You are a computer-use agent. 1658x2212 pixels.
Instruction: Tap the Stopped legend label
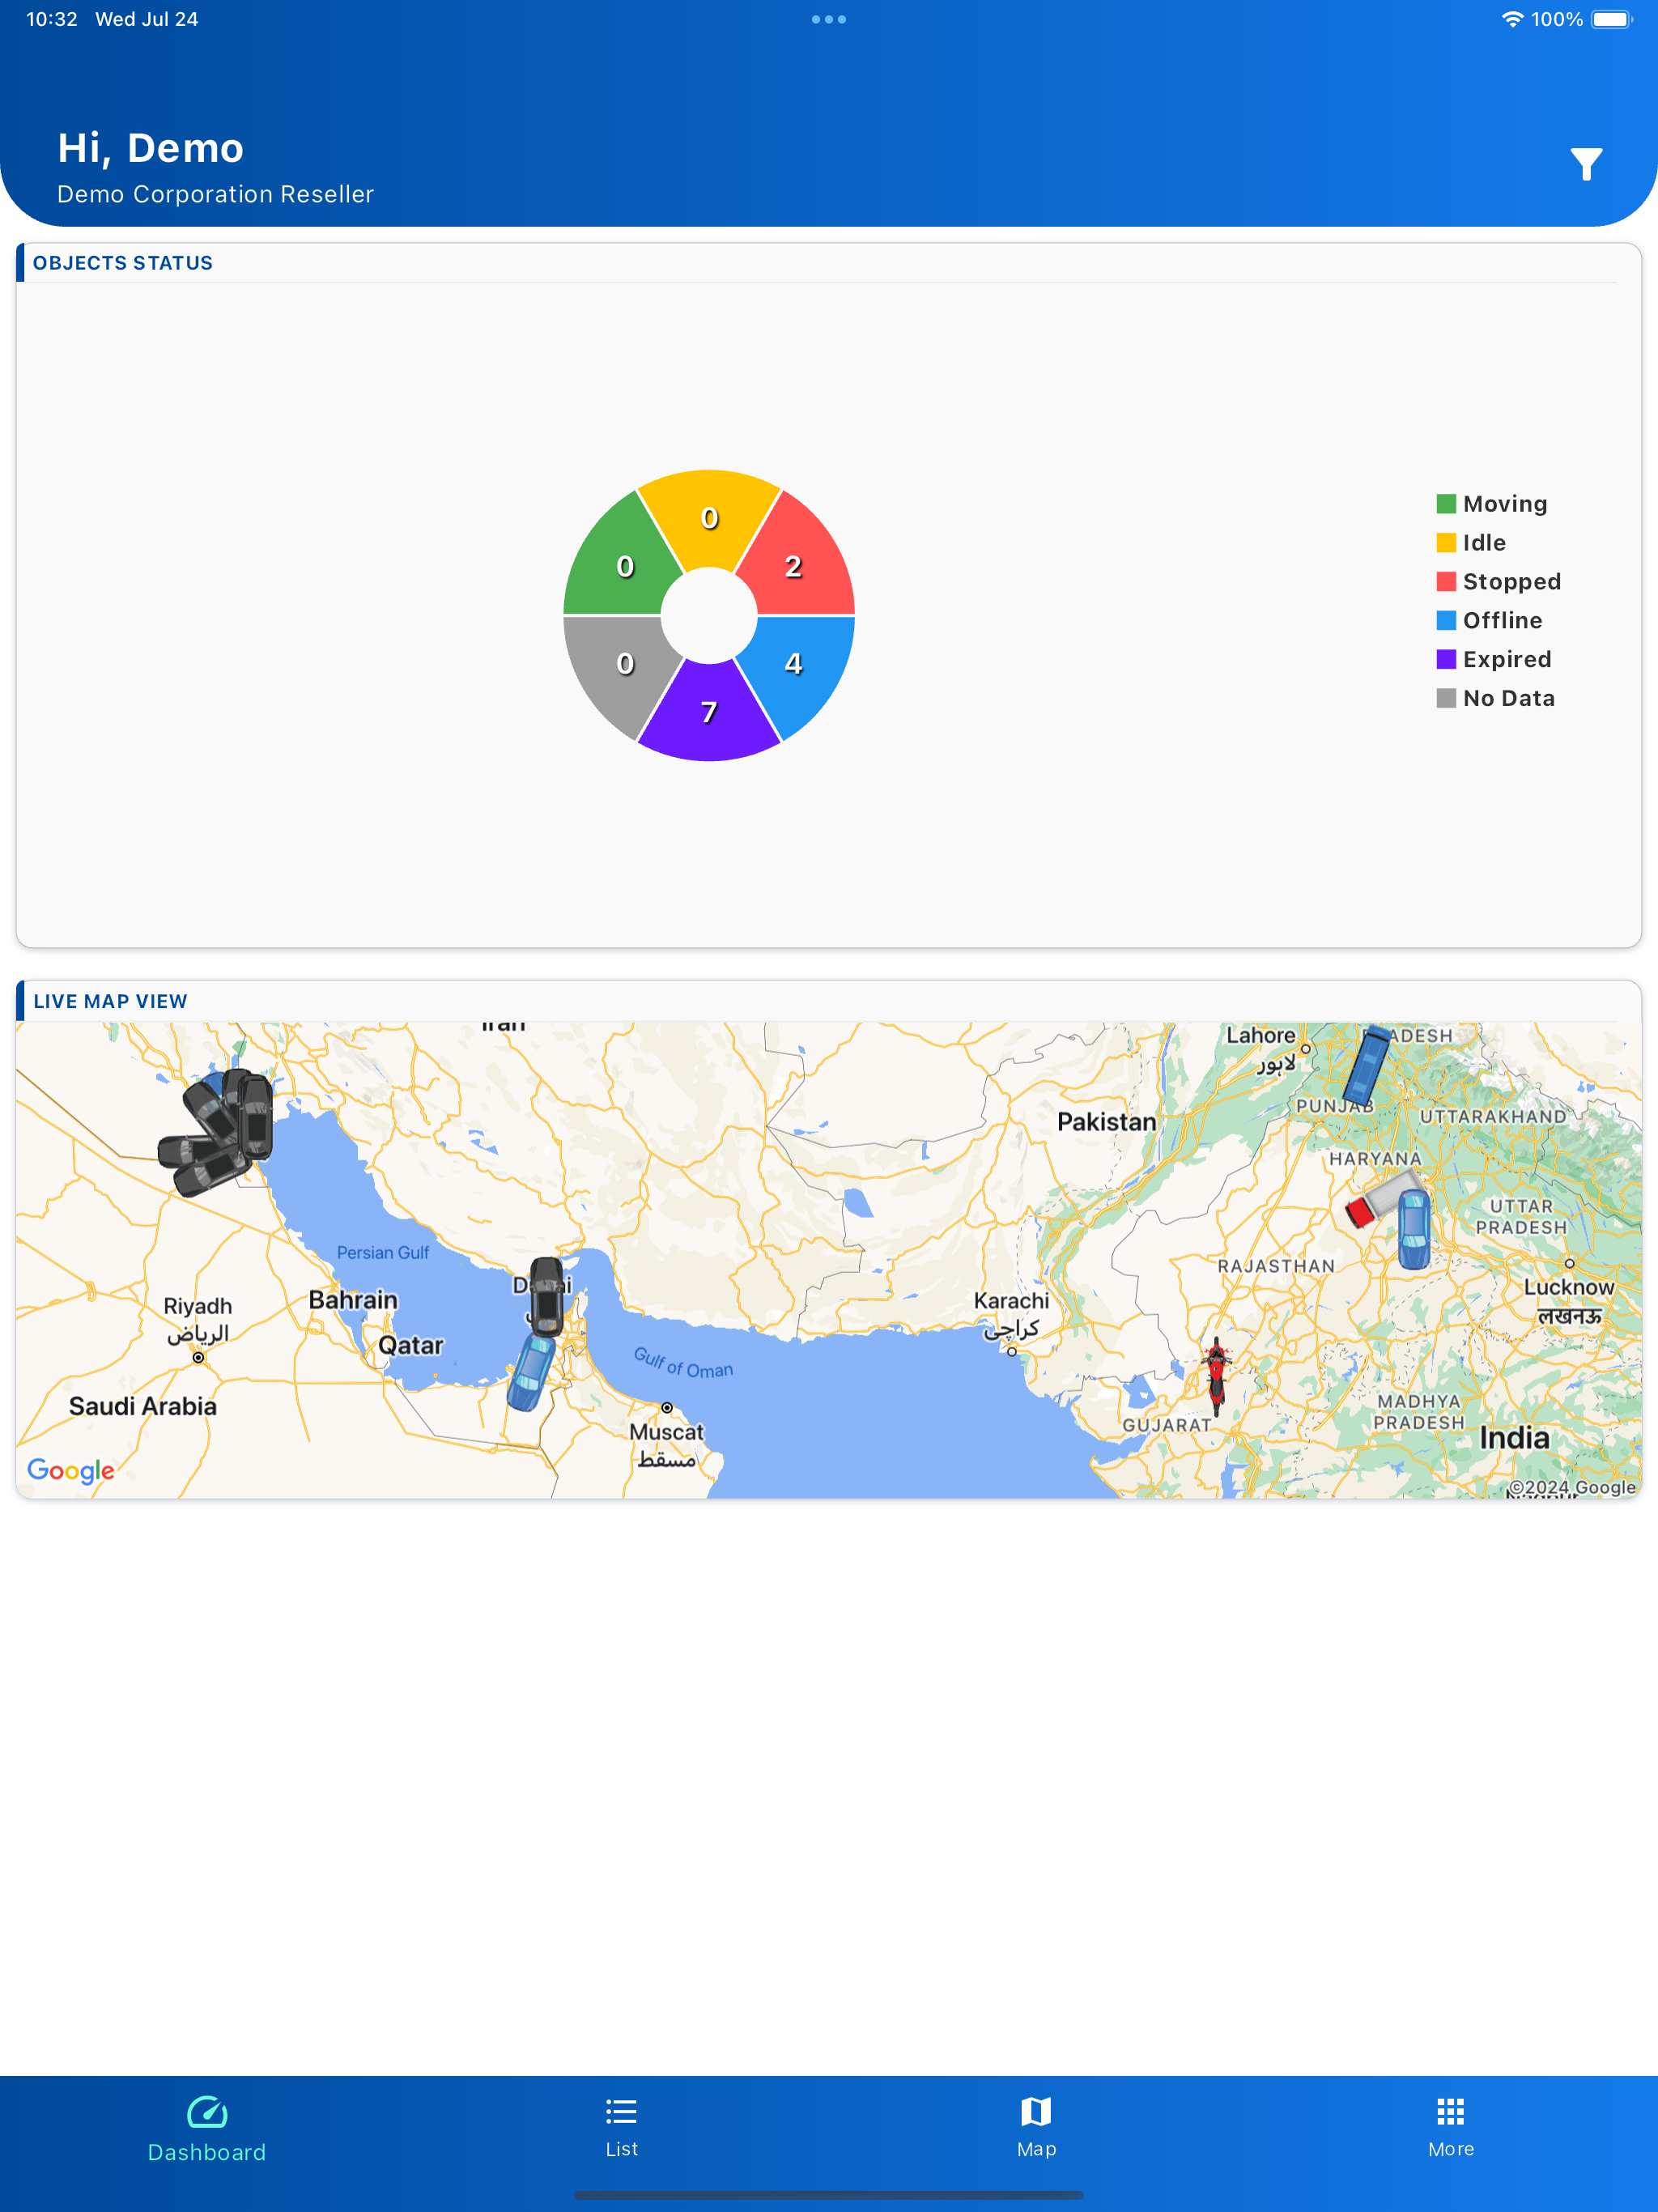[1512, 582]
